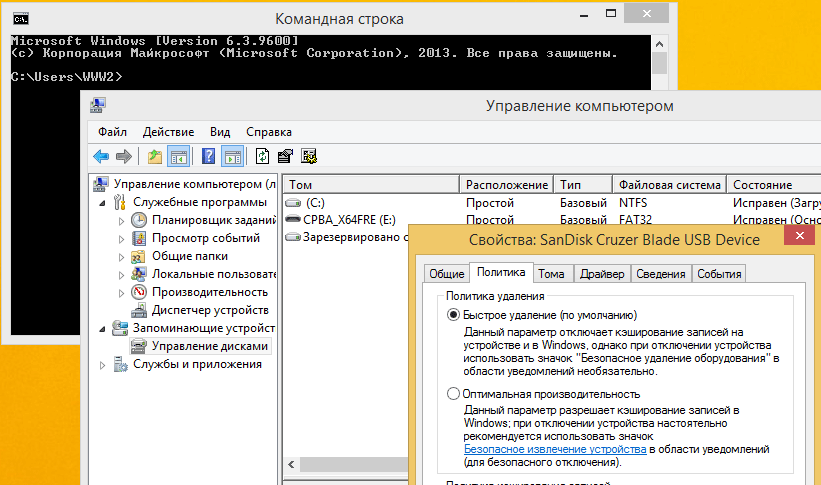Click the volume list horizontal scrollbar
Viewport: 821px width, 485px height.
pos(350,465)
